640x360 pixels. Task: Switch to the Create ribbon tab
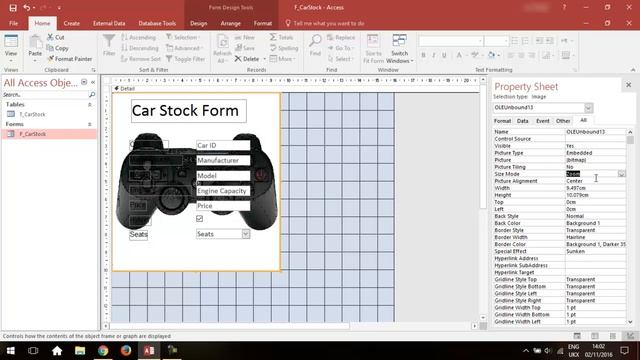(71, 23)
